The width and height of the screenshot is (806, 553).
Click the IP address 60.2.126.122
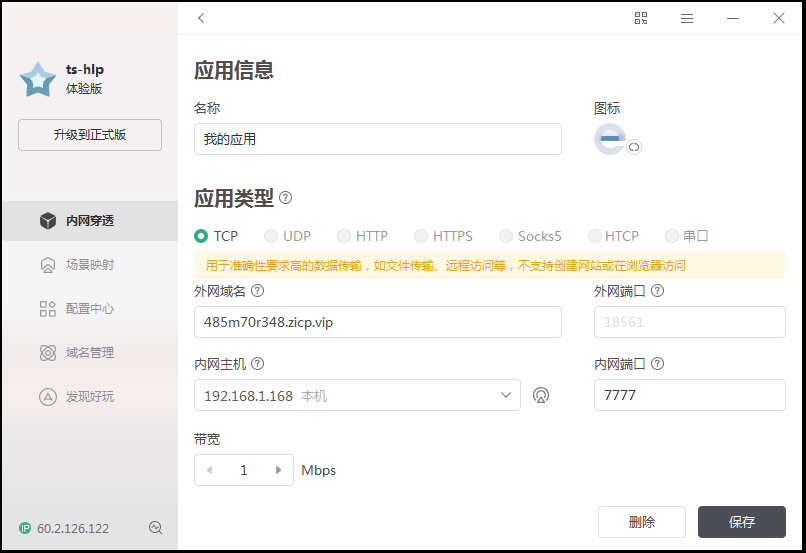click(x=73, y=528)
